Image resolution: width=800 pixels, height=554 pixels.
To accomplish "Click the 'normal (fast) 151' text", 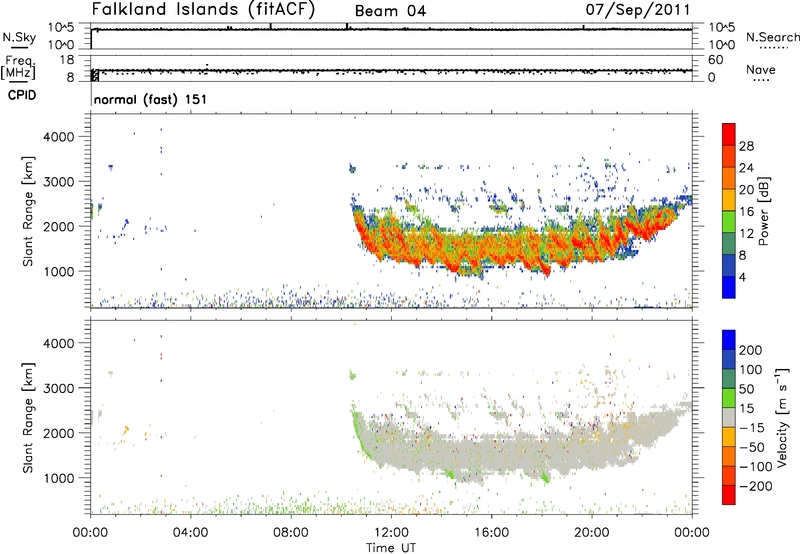I will [151, 99].
